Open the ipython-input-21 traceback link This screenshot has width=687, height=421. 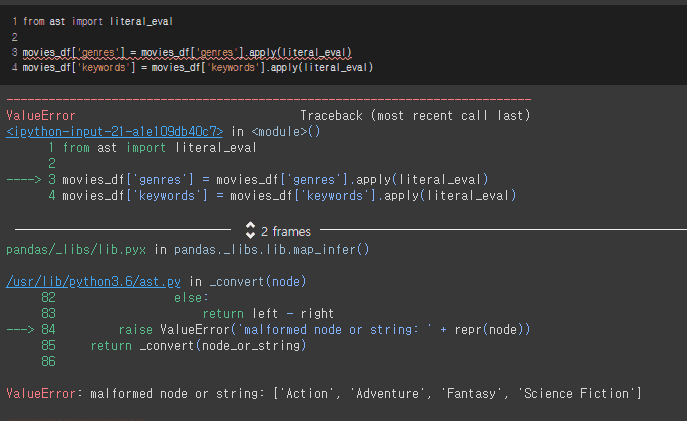pyautogui.click(x=115, y=131)
